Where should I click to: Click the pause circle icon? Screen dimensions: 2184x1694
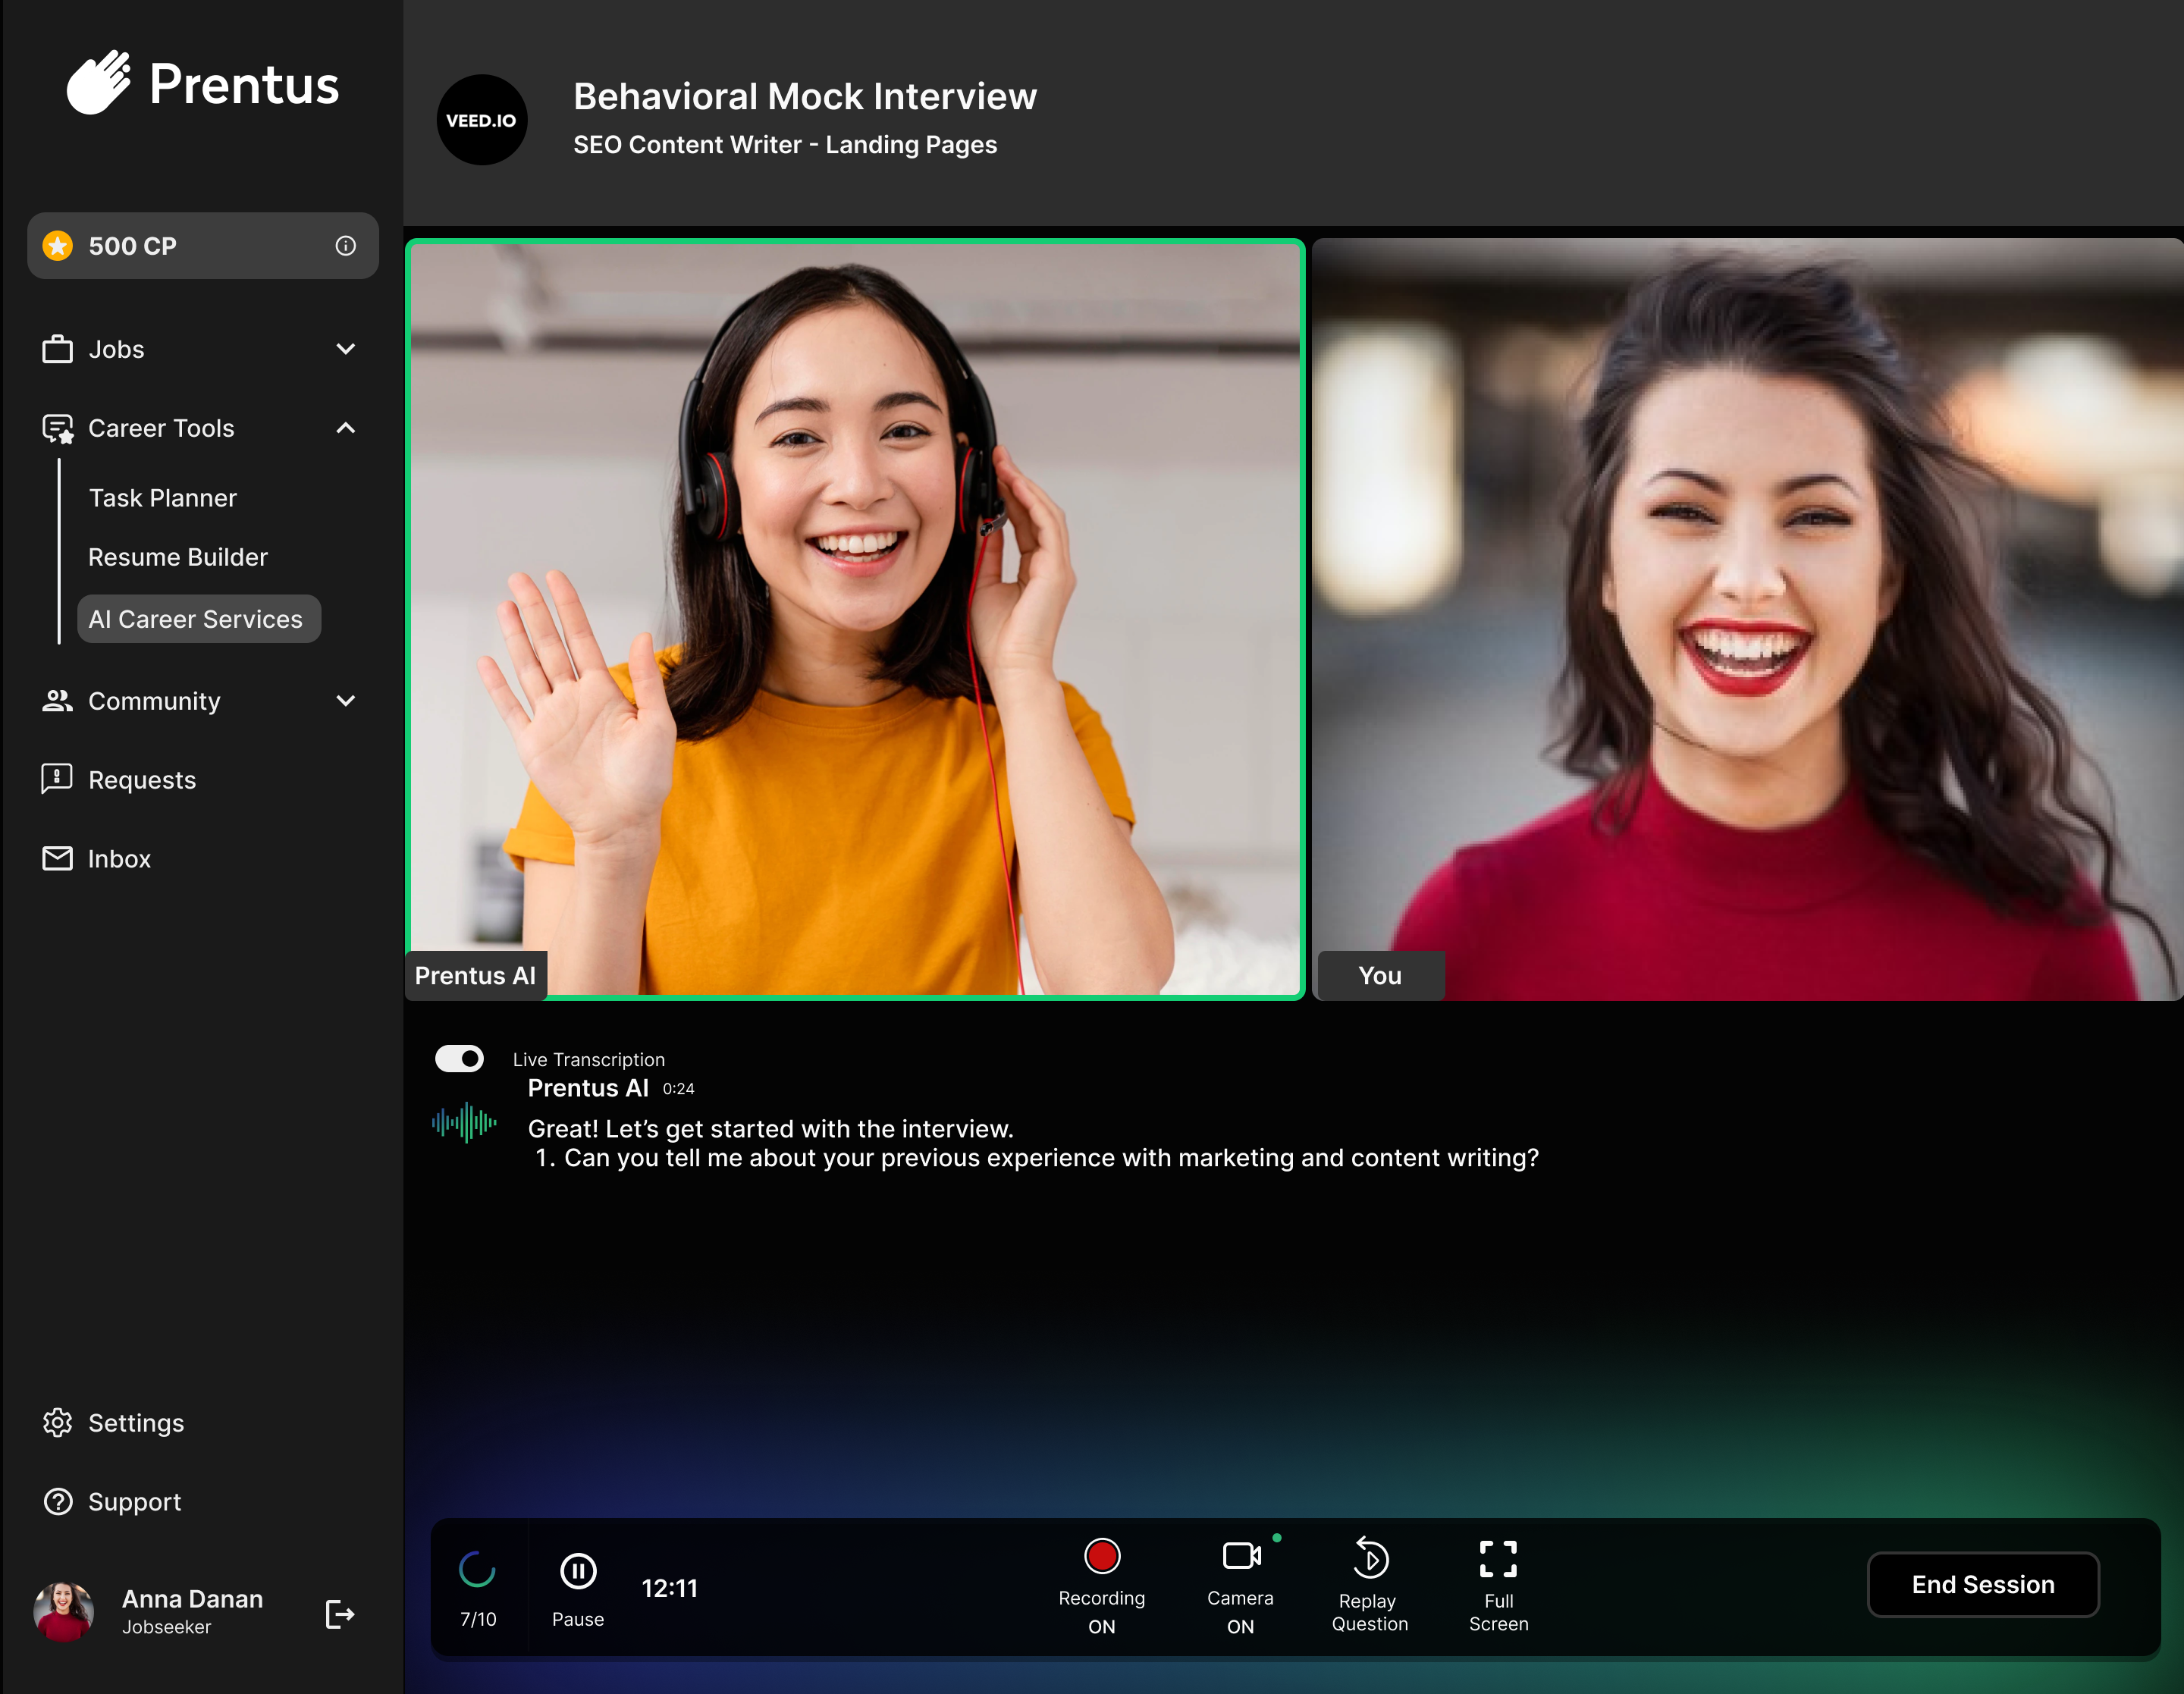pos(578,1571)
